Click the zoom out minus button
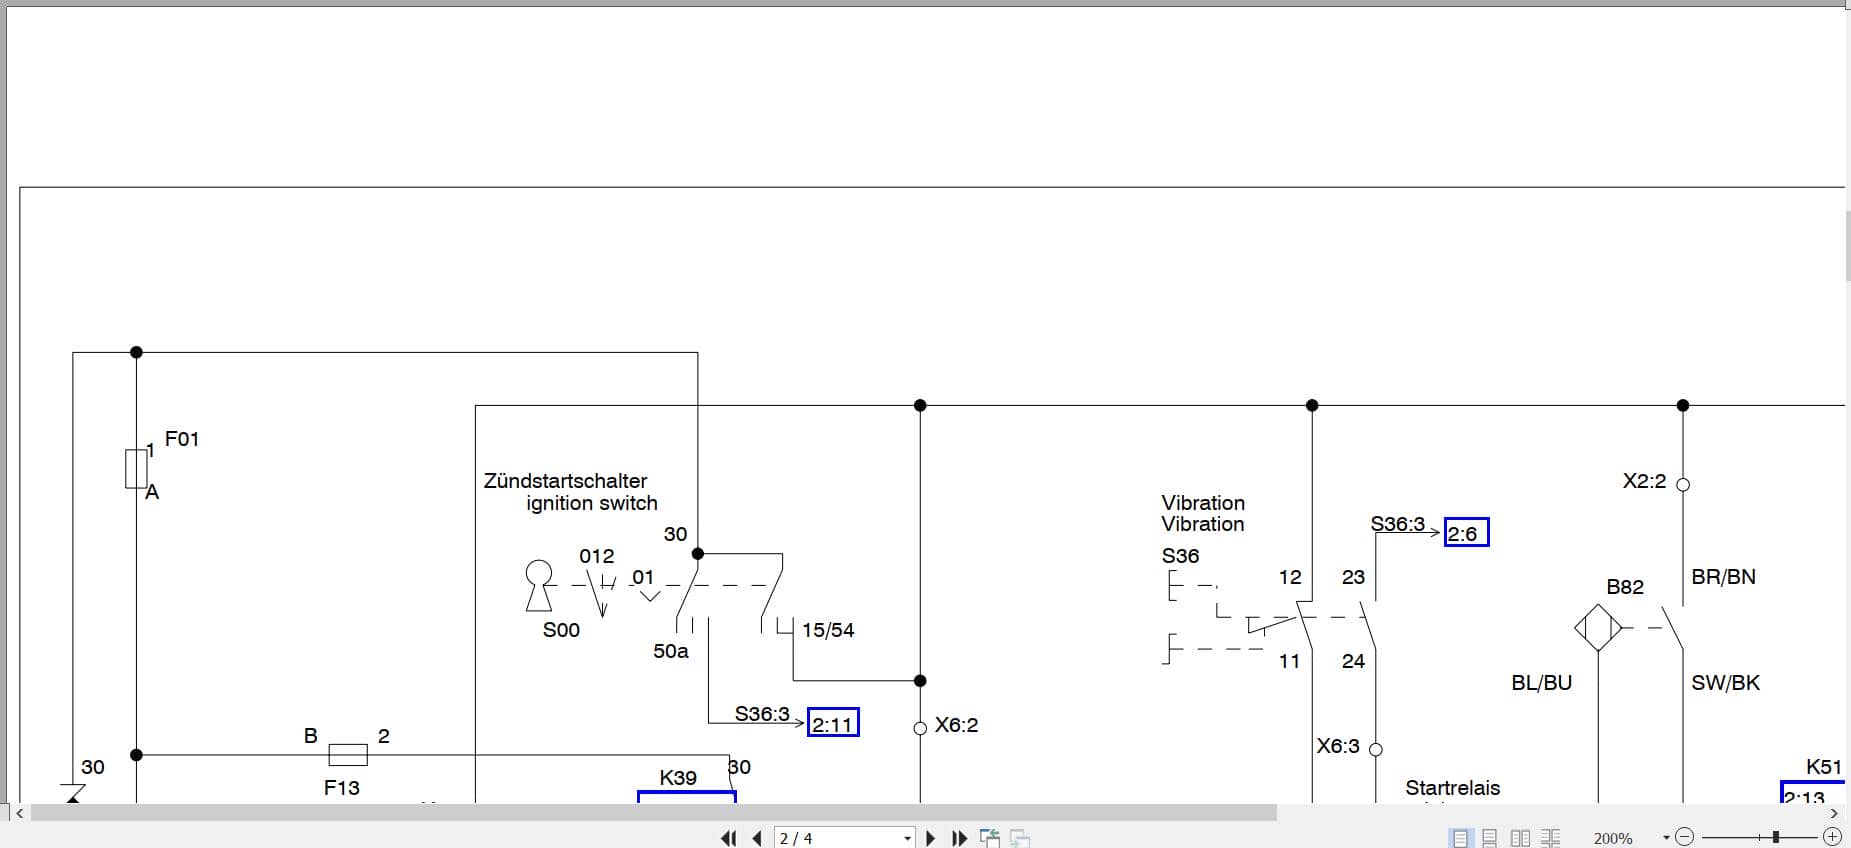Viewport: 1851px width, 848px height. click(1684, 837)
